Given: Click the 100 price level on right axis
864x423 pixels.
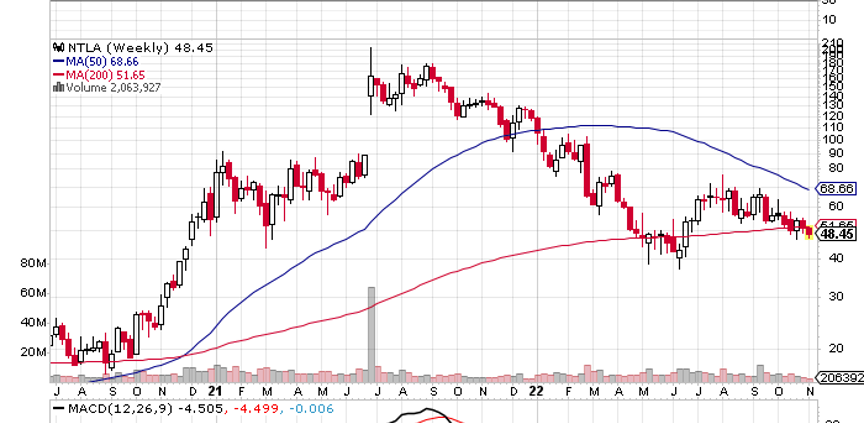Looking at the screenshot, I should pos(833,139).
